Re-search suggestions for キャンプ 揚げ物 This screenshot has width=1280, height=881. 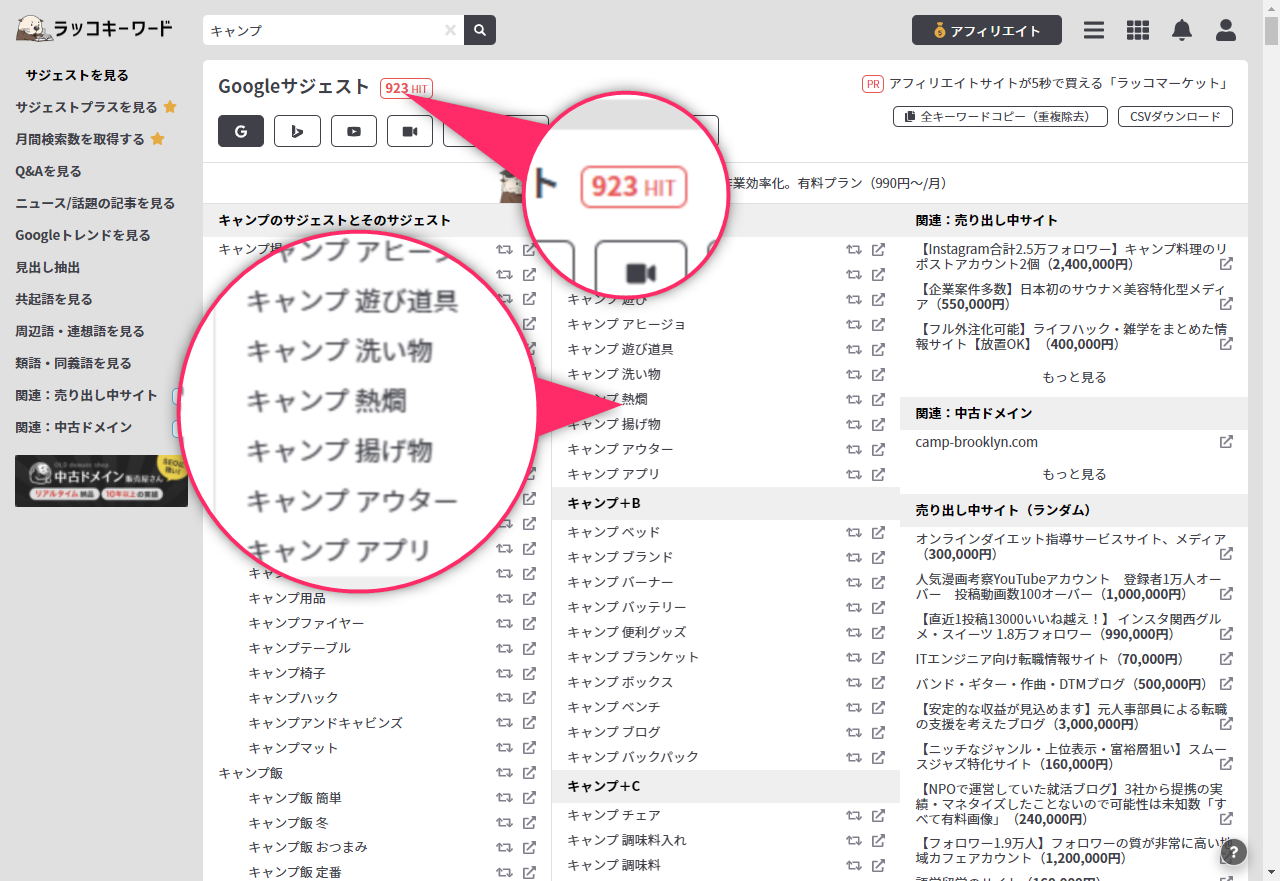[854, 424]
